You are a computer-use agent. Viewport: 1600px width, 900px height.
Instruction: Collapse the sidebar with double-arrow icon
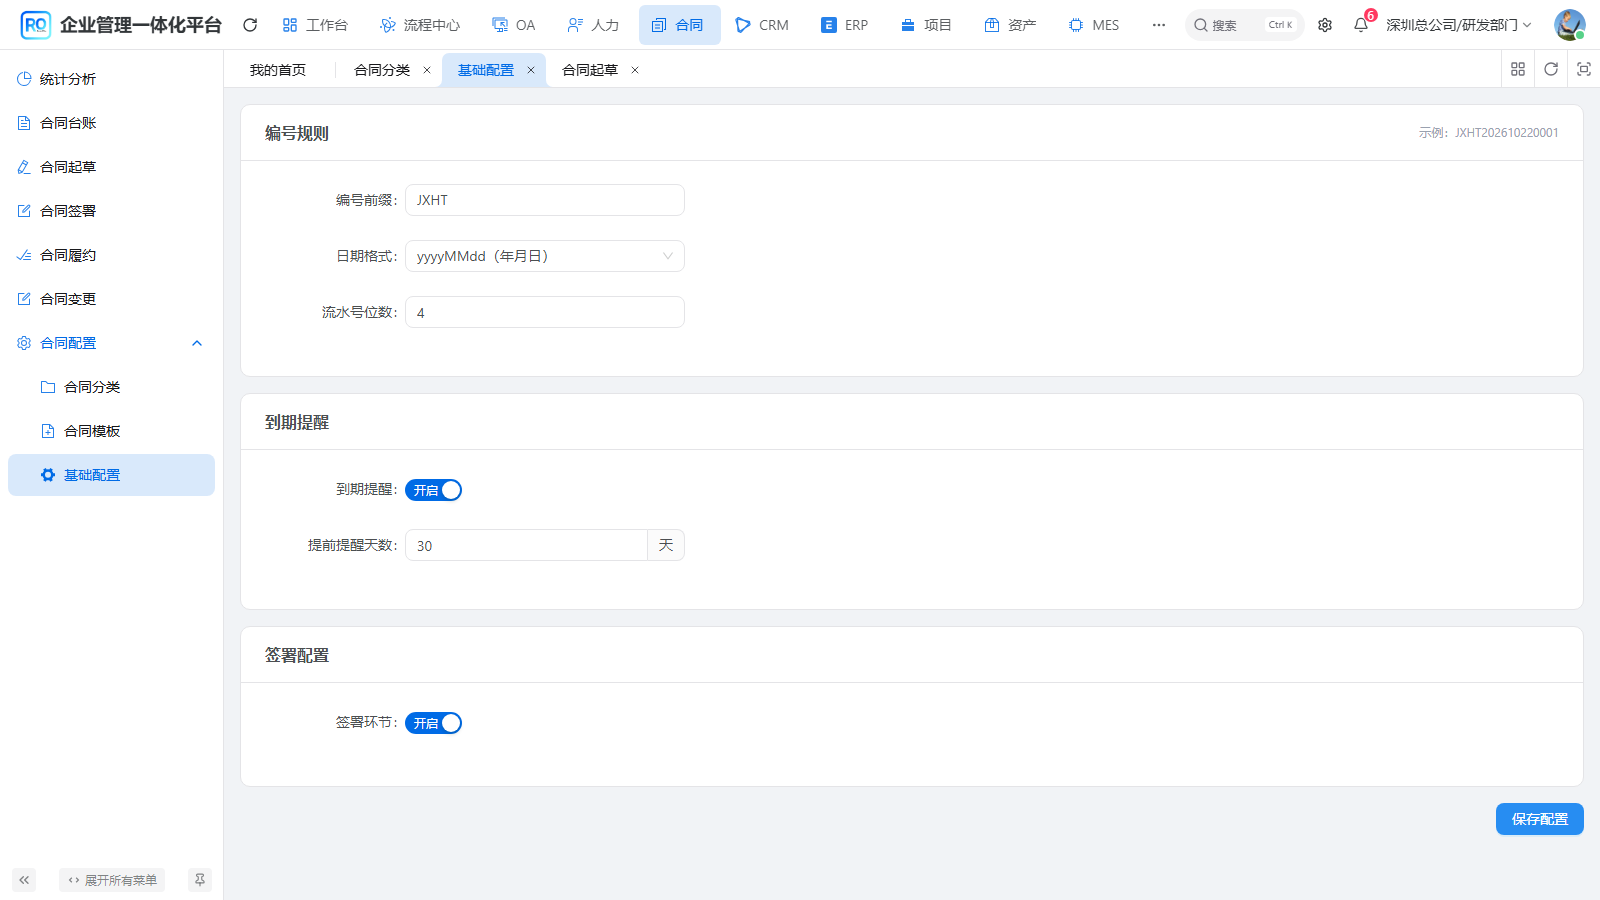(x=24, y=880)
